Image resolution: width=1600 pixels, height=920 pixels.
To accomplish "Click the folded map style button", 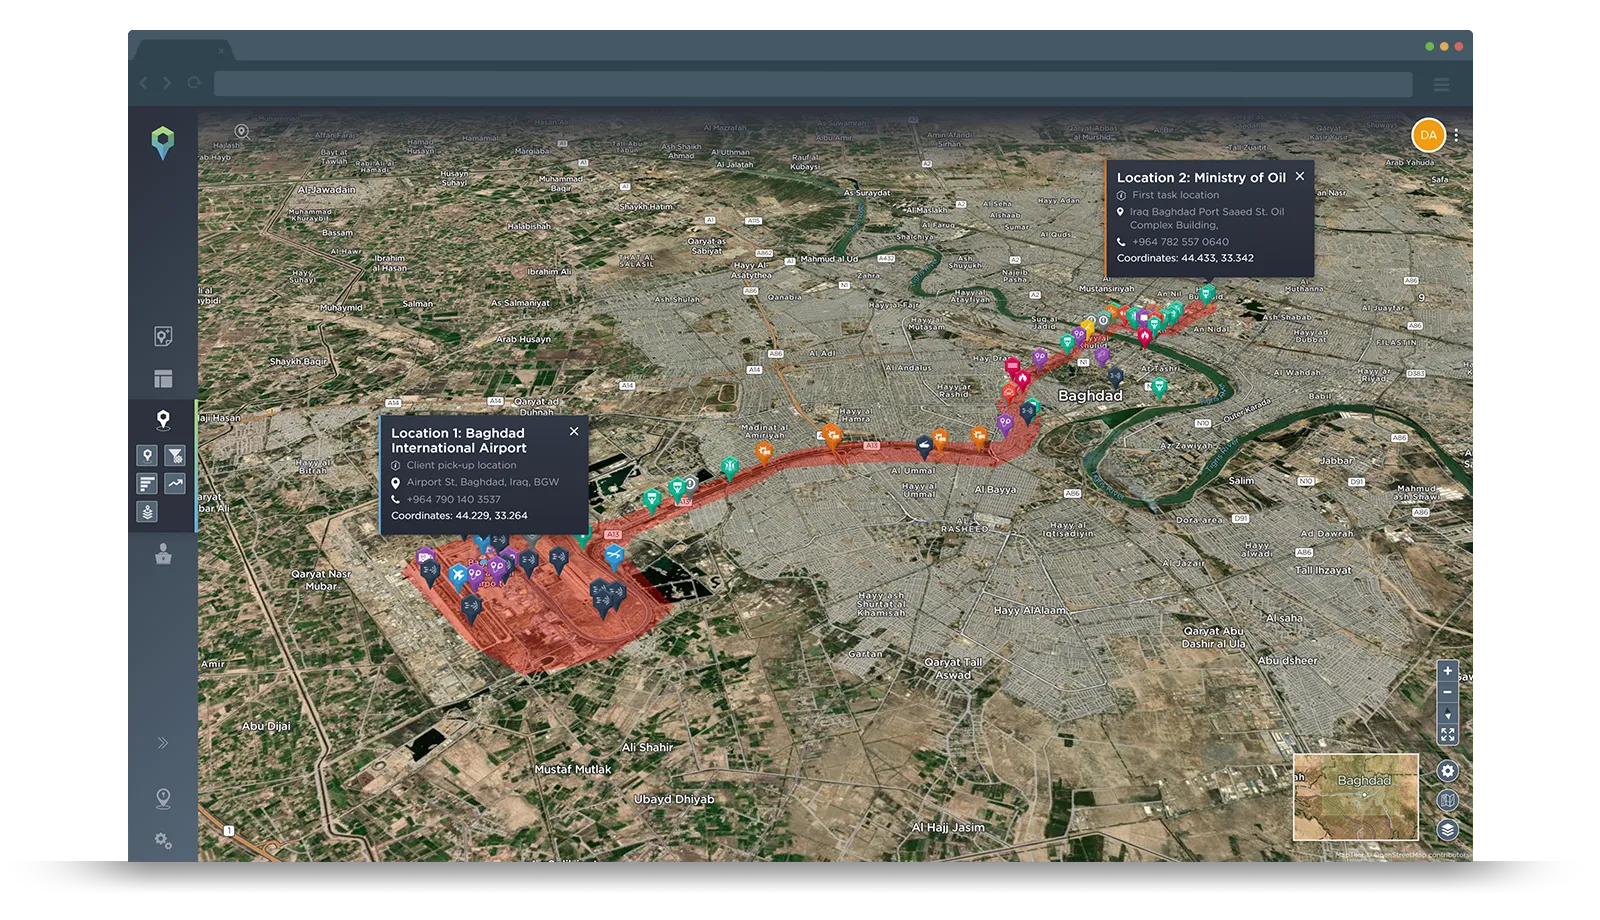I will 1447,800.
